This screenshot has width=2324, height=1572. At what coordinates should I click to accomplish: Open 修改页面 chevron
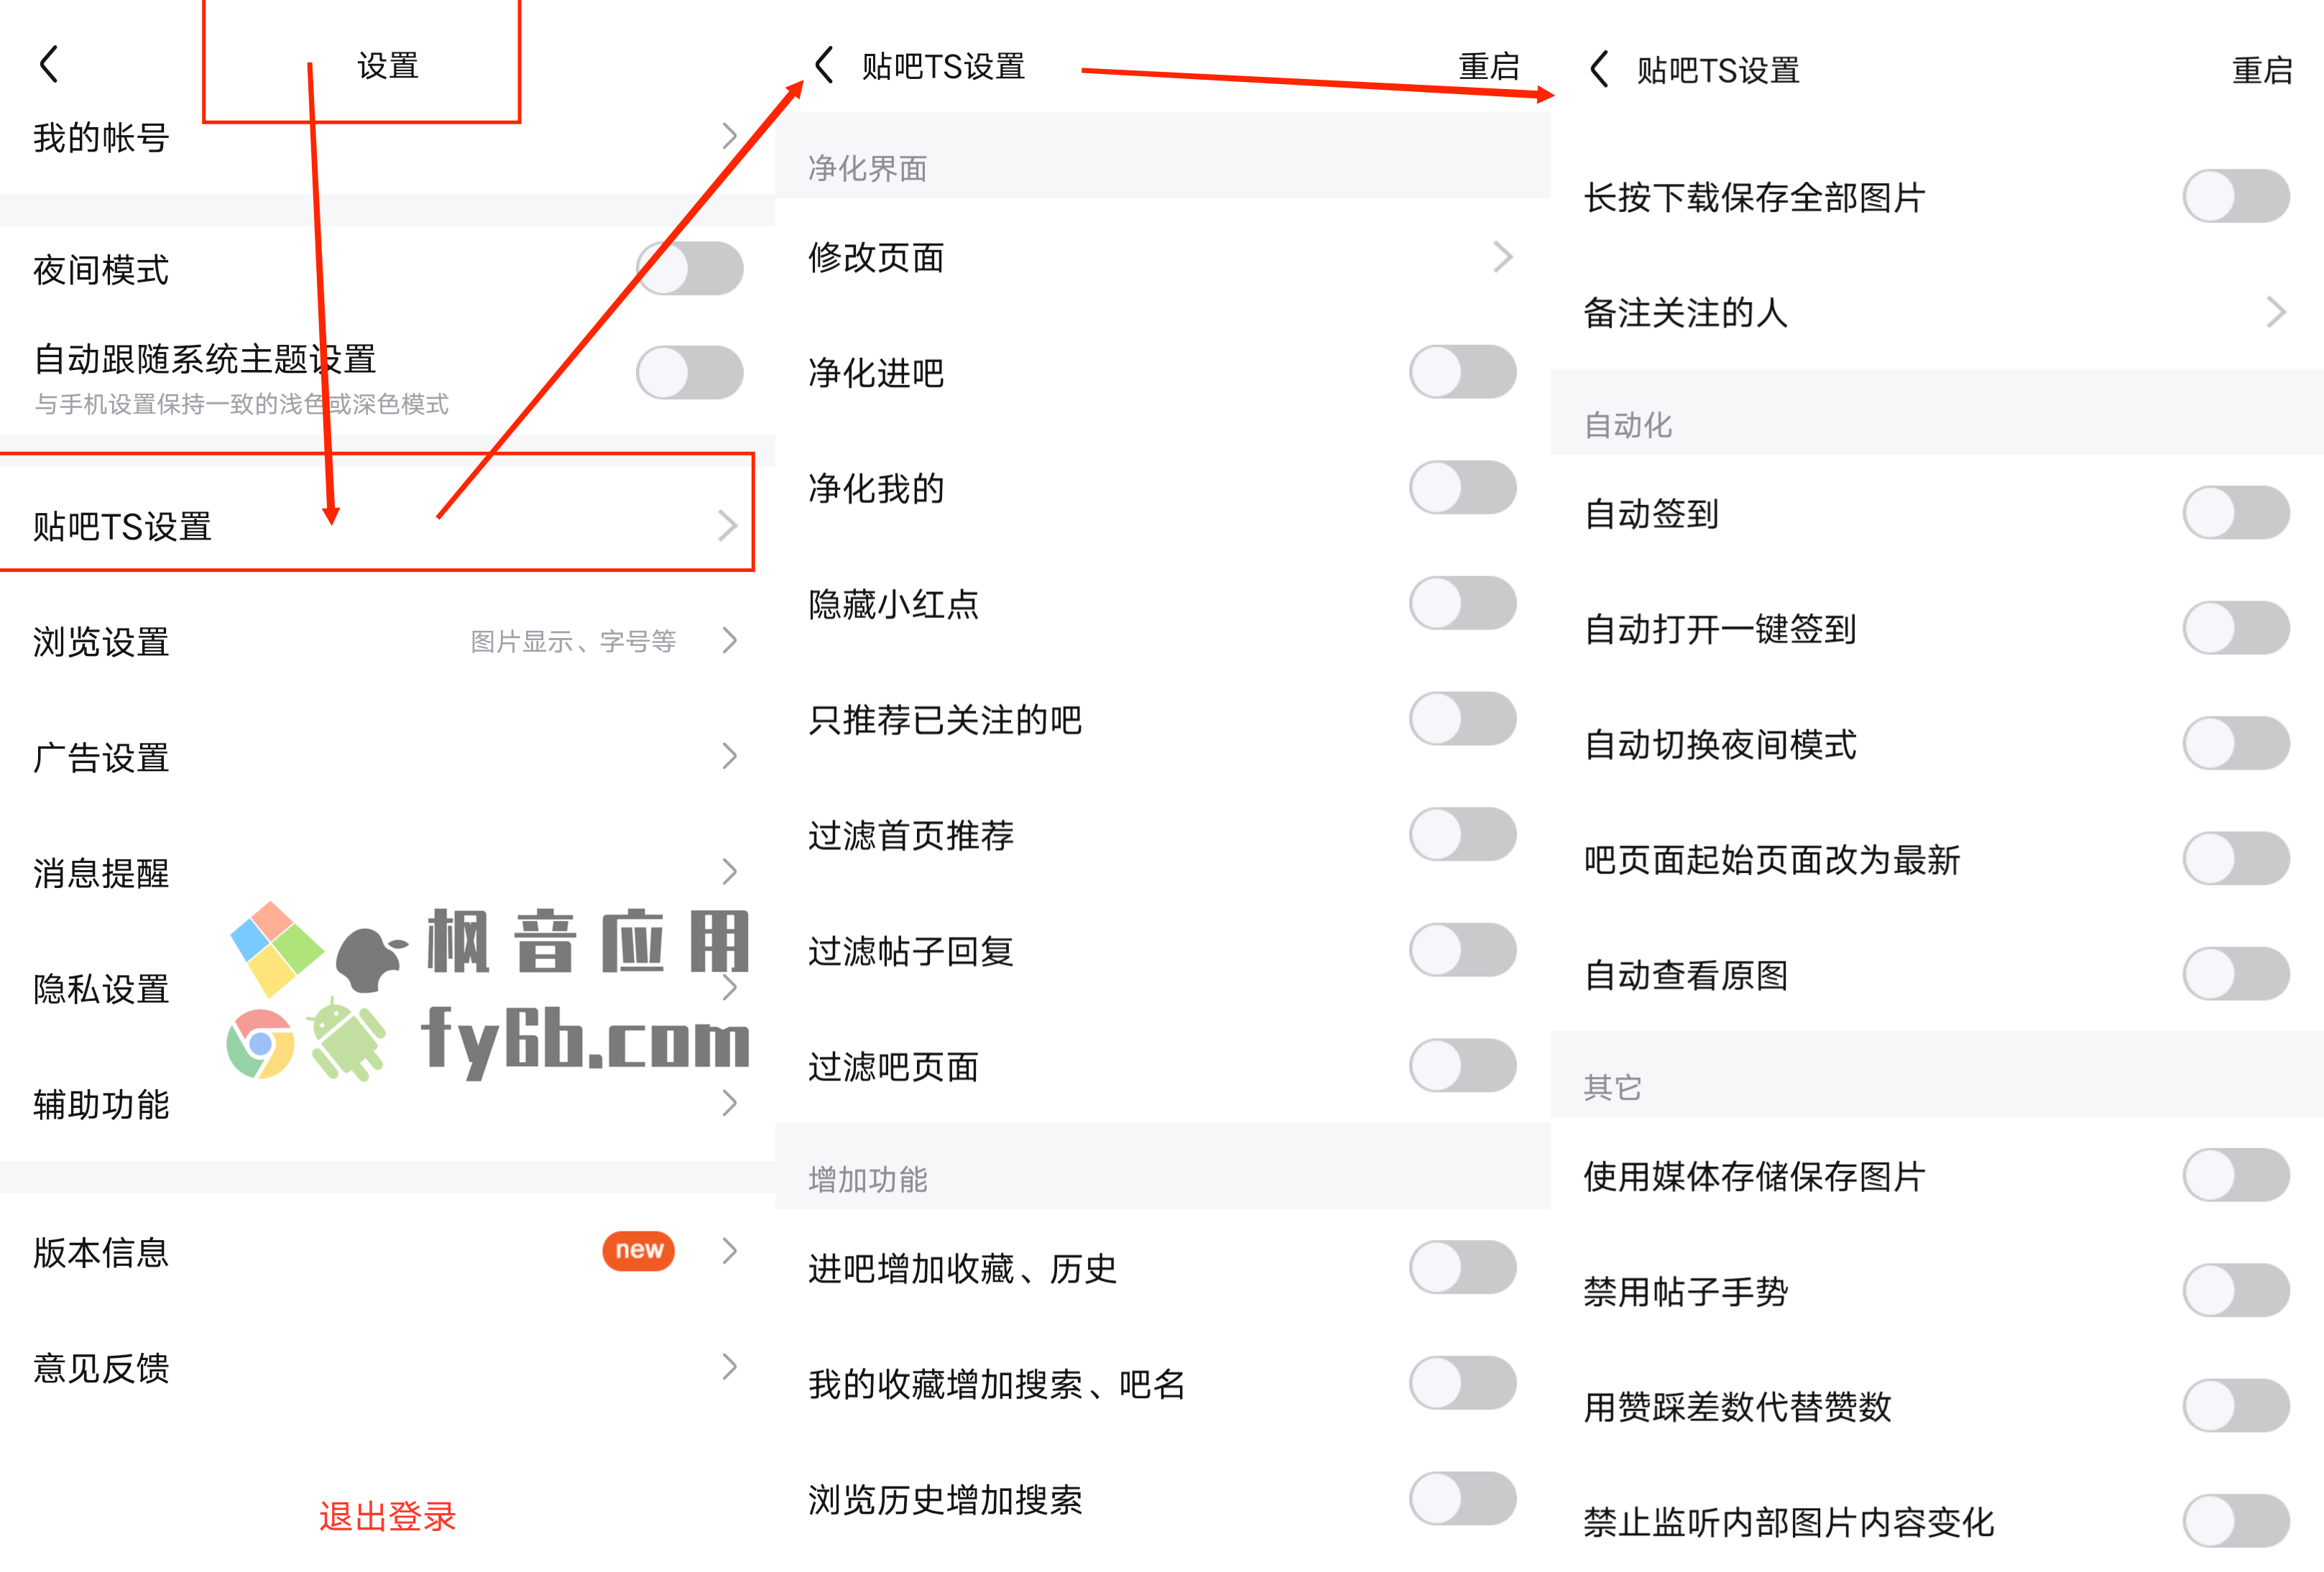pyautogui.click(x=1502, y=257)
